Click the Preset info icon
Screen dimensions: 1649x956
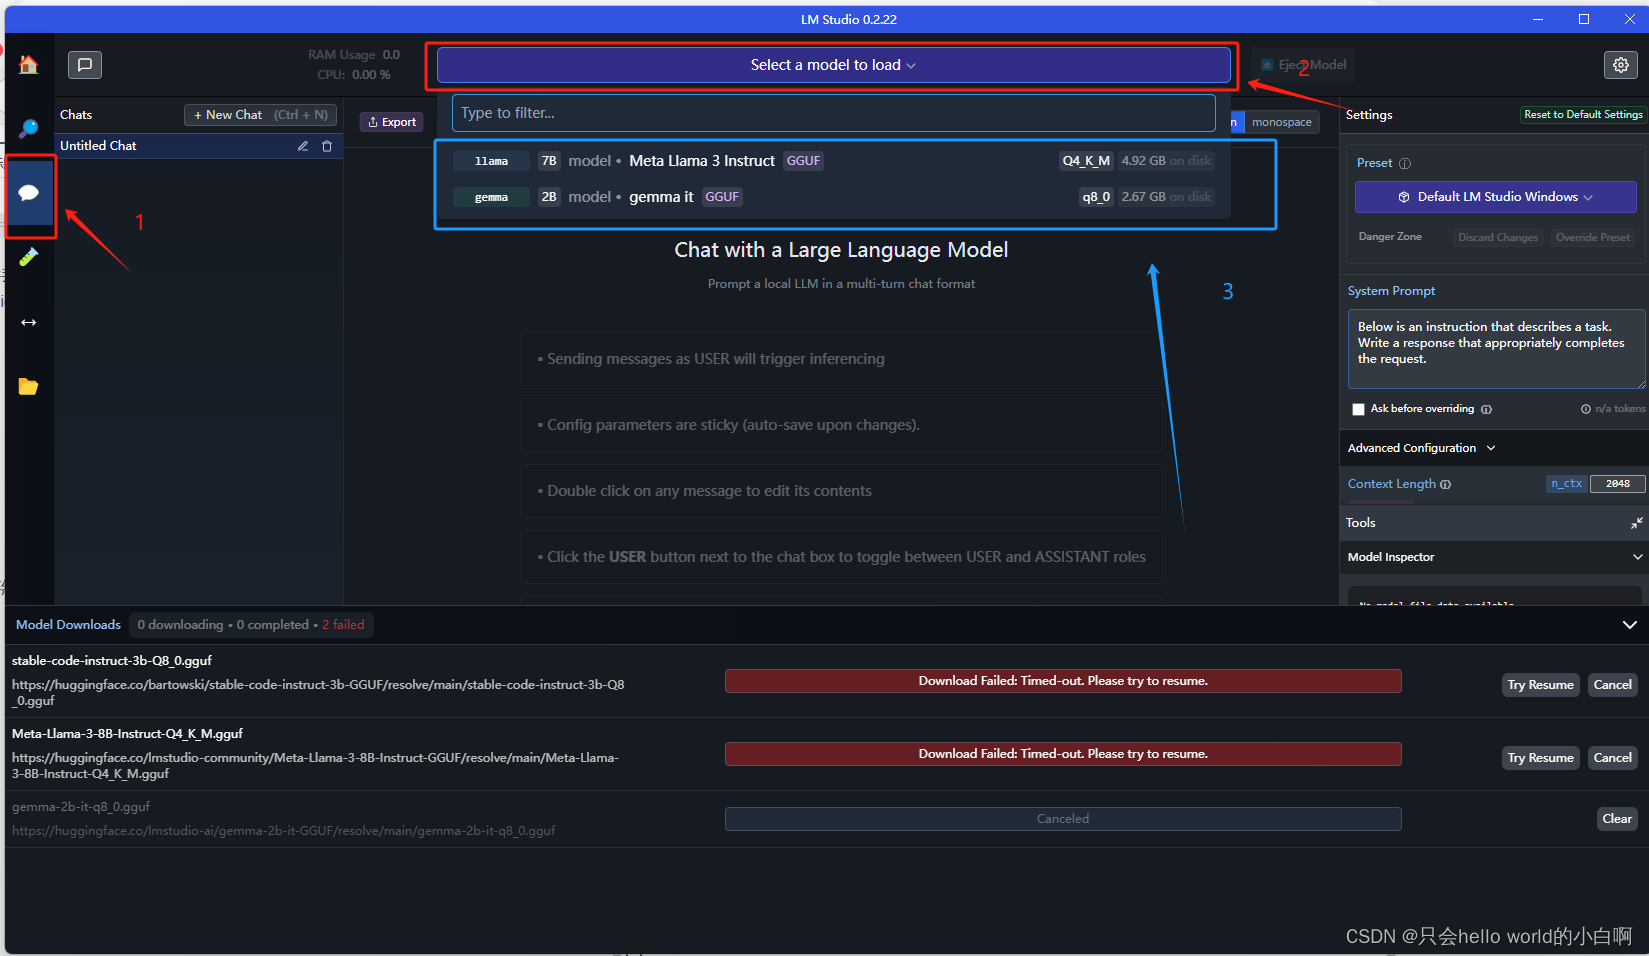[1404, 164]
